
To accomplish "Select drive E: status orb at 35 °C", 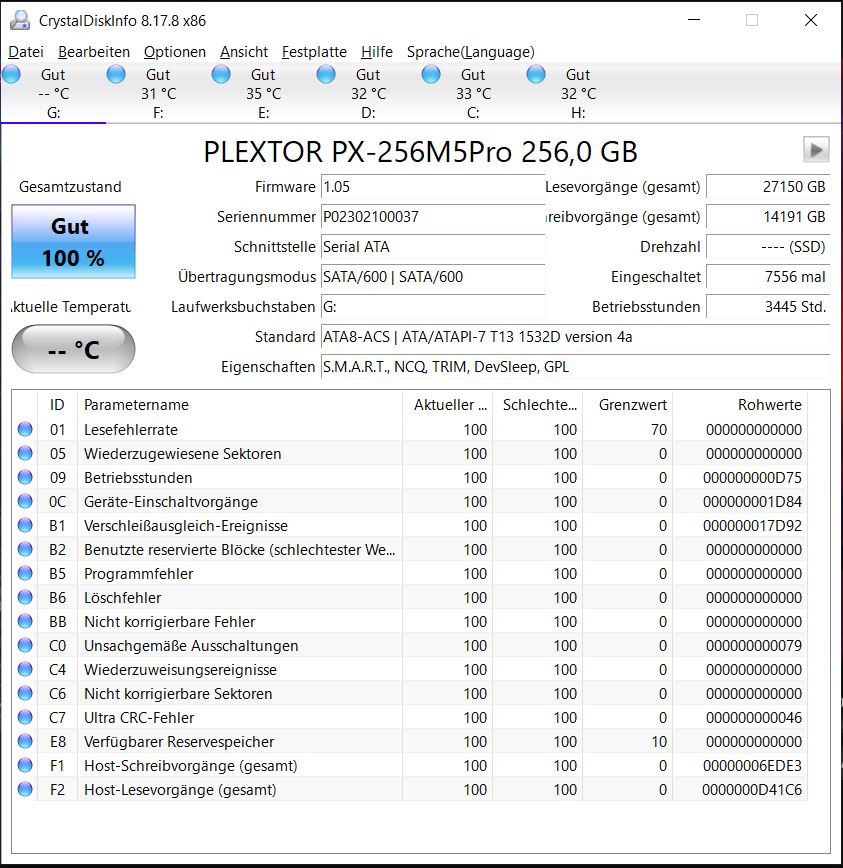I will [x=221, y=74].
